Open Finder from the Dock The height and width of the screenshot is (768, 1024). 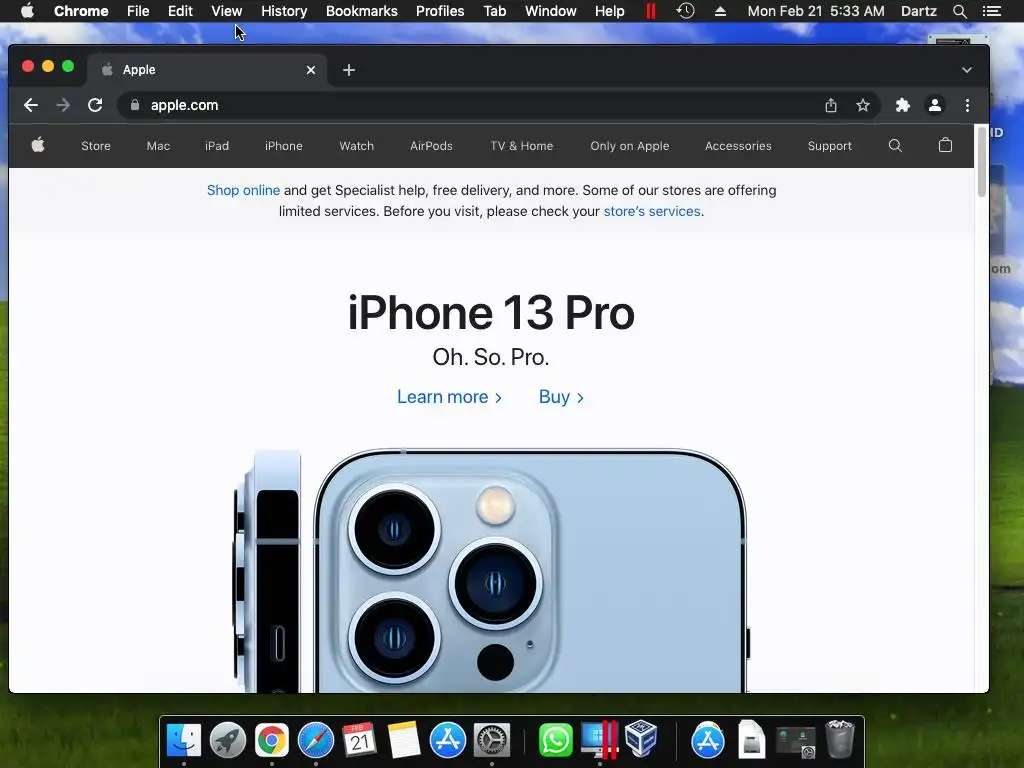pyautogui.click(x=184, y=739)
